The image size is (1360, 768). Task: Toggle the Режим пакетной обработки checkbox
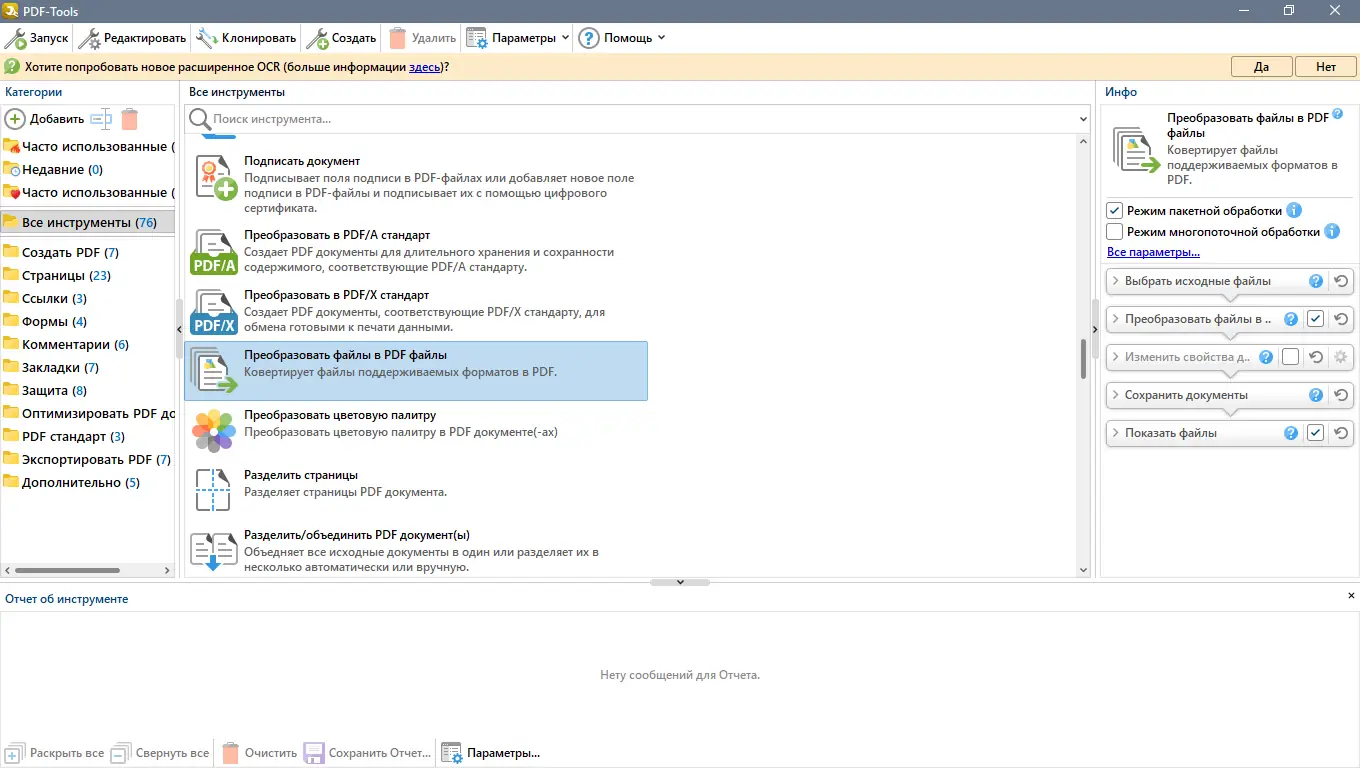(1115, 211)
